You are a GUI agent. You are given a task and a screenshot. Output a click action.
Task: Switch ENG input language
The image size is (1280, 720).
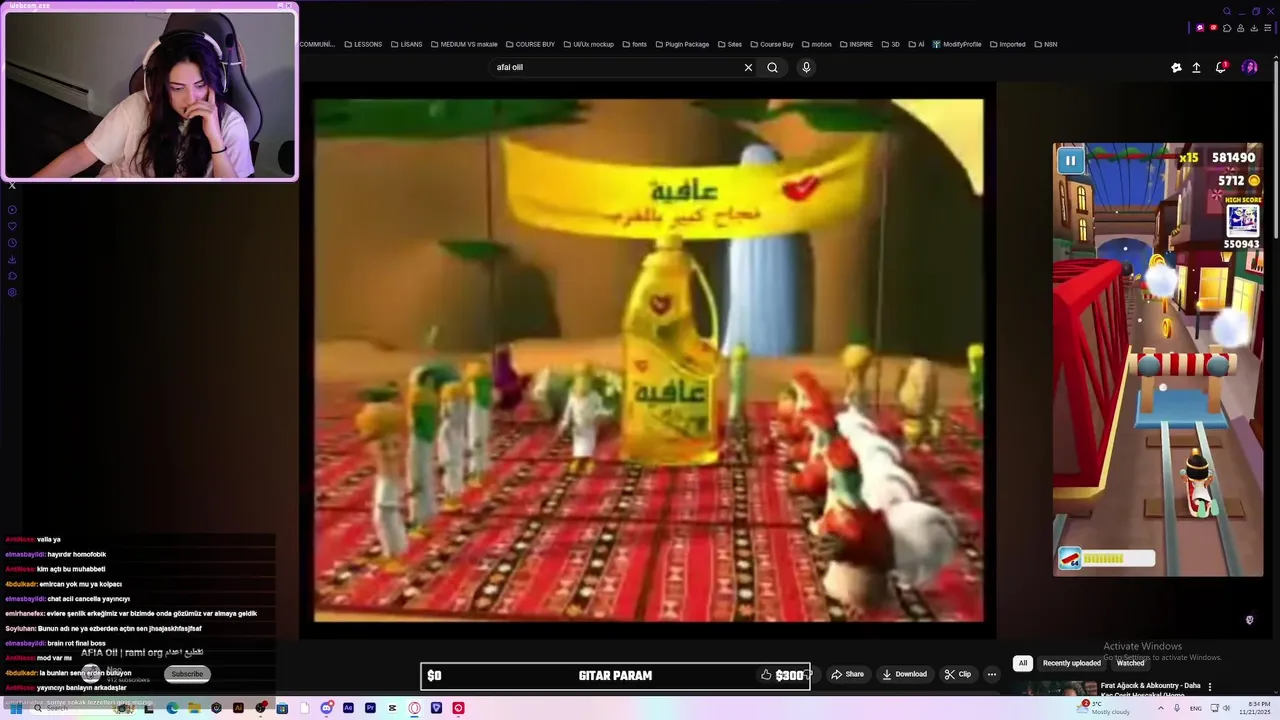[x=1195, y=708]
